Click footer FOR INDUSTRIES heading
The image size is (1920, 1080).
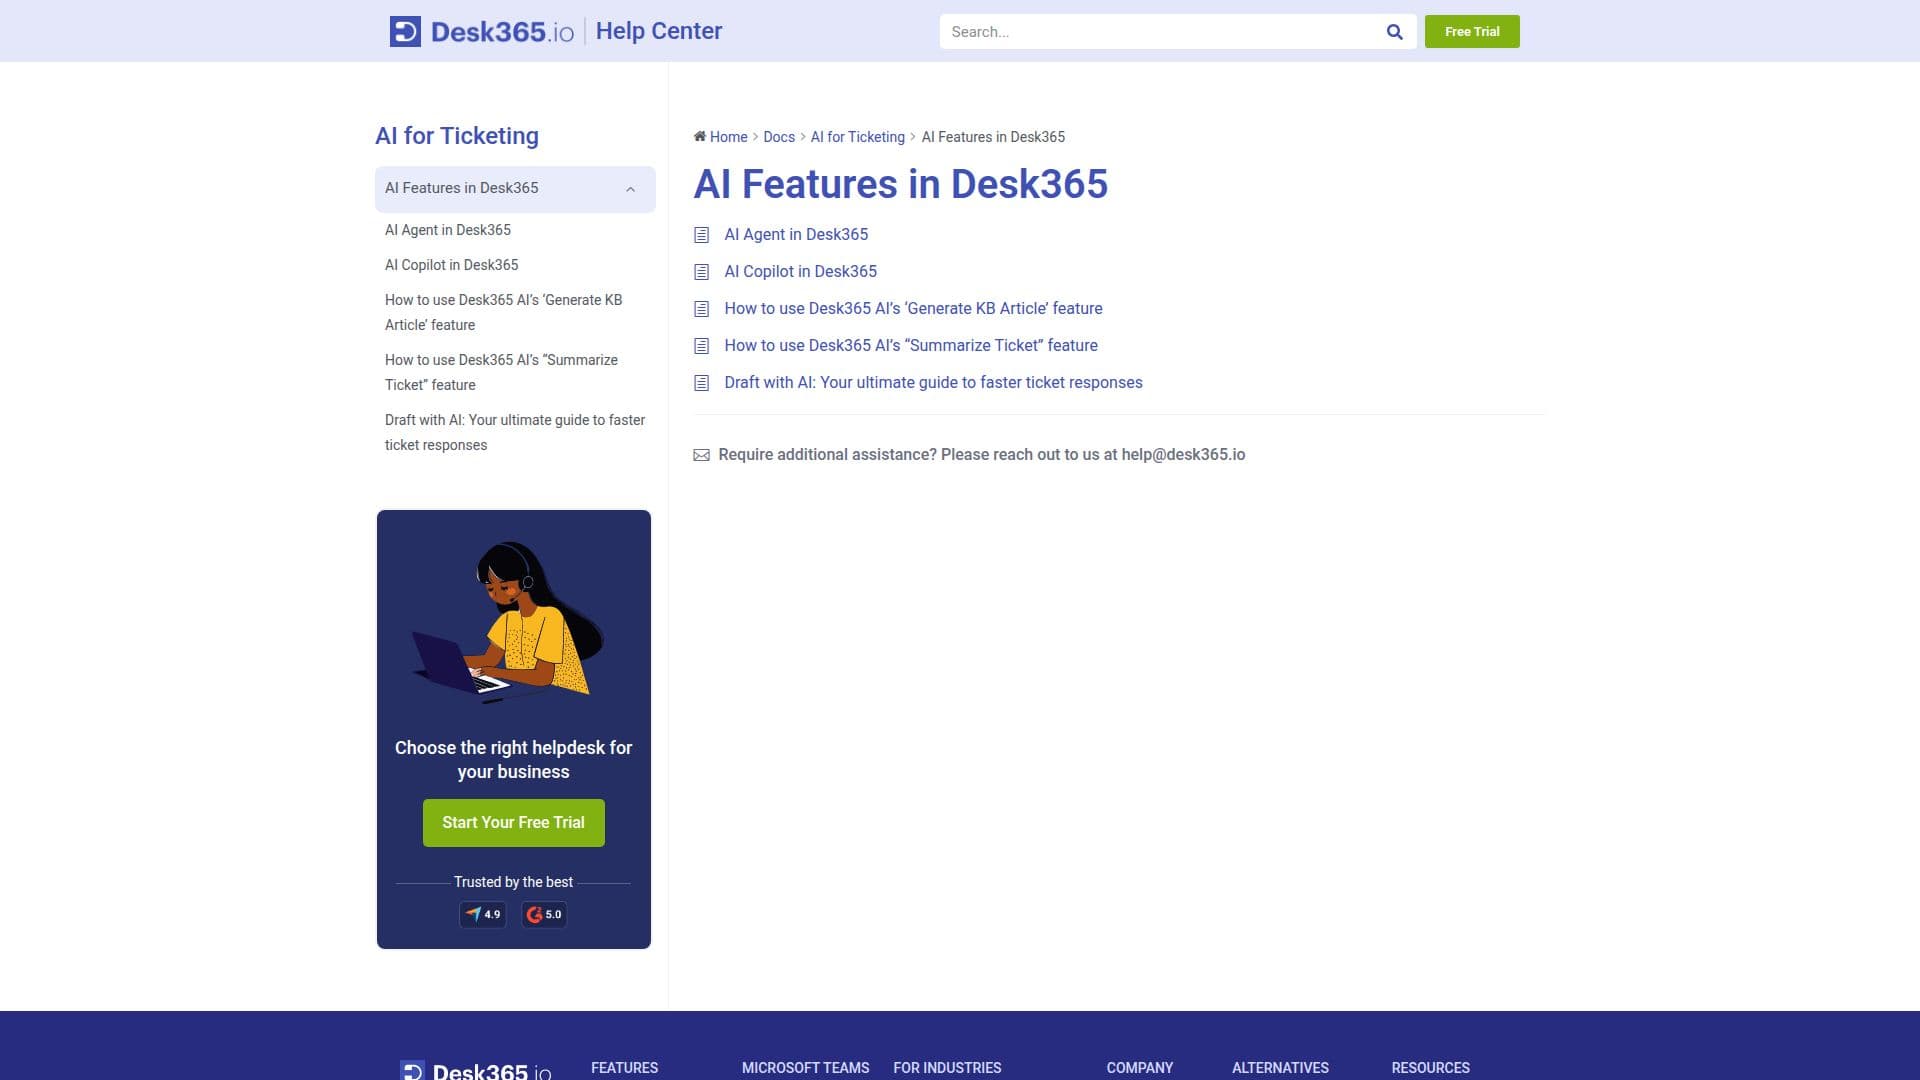[x=947, y=1068]
